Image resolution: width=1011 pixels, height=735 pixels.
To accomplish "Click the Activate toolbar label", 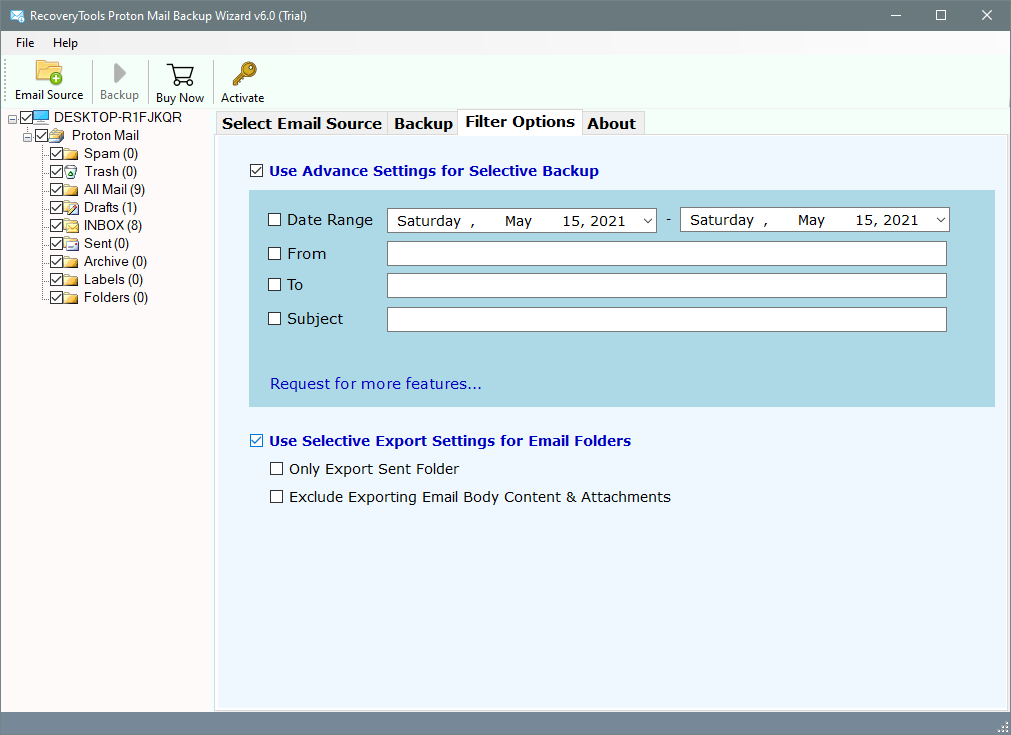I will click(242, 98).
